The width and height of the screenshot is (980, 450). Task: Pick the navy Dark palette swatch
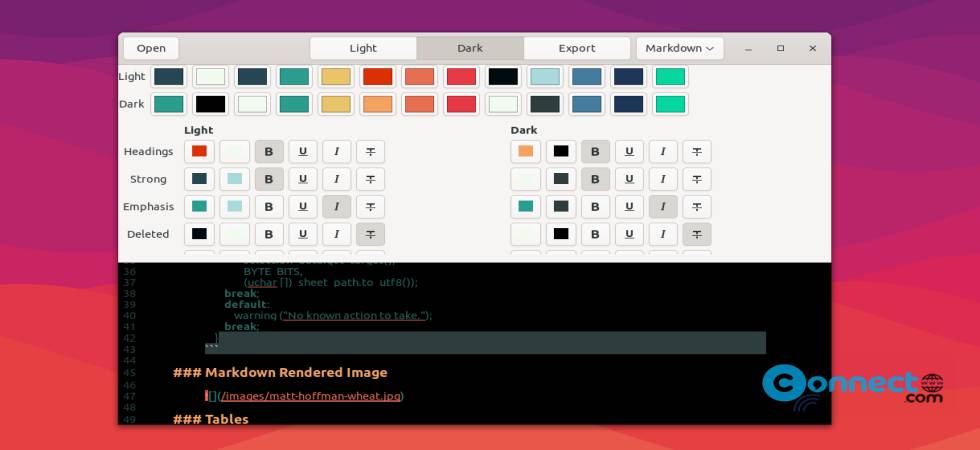click(x=629, y=104)
